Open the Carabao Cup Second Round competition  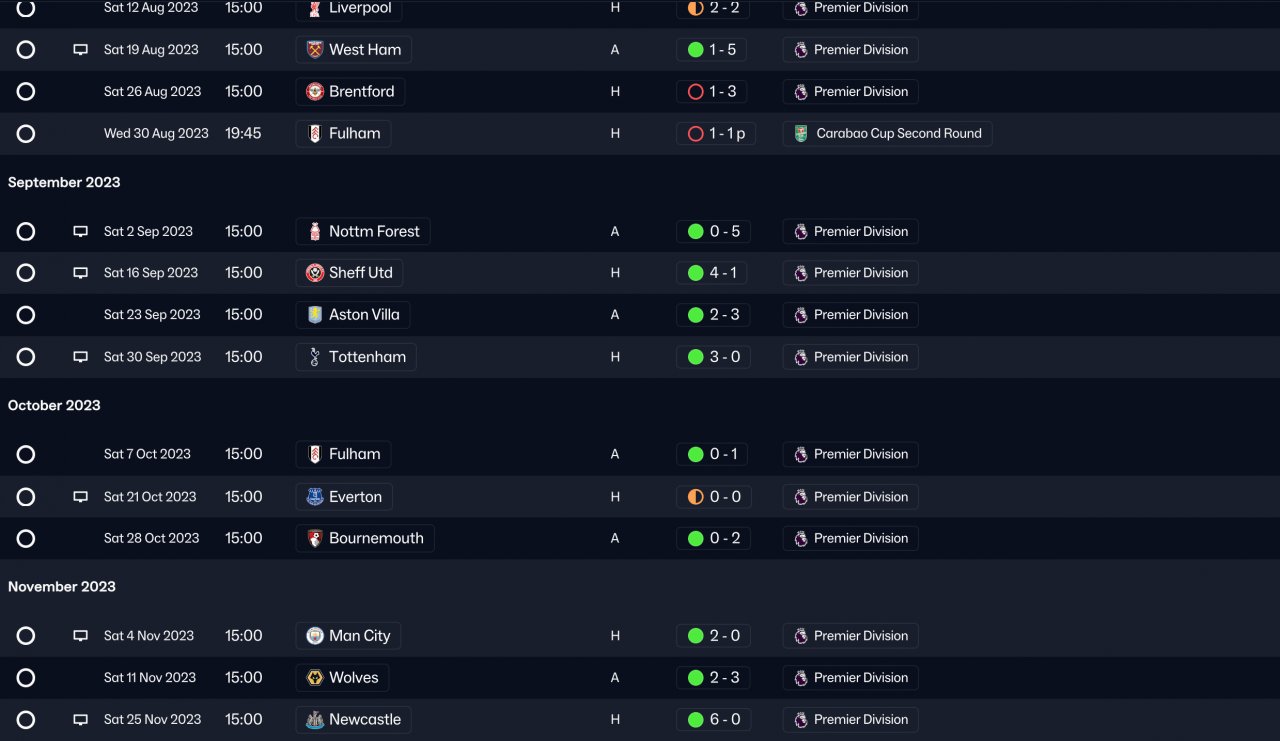coord(888,134)
